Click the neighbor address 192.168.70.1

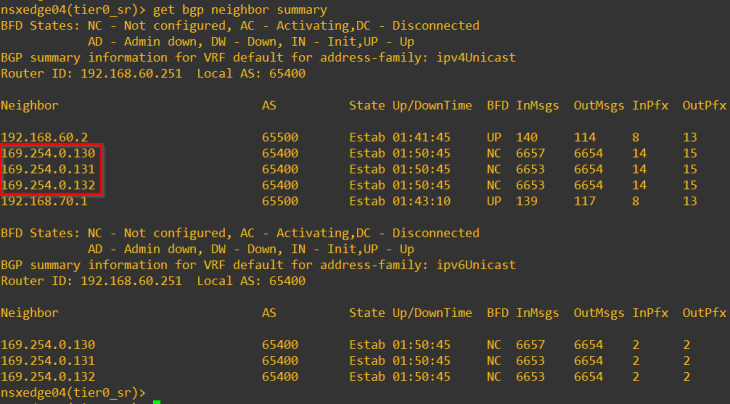44,201
